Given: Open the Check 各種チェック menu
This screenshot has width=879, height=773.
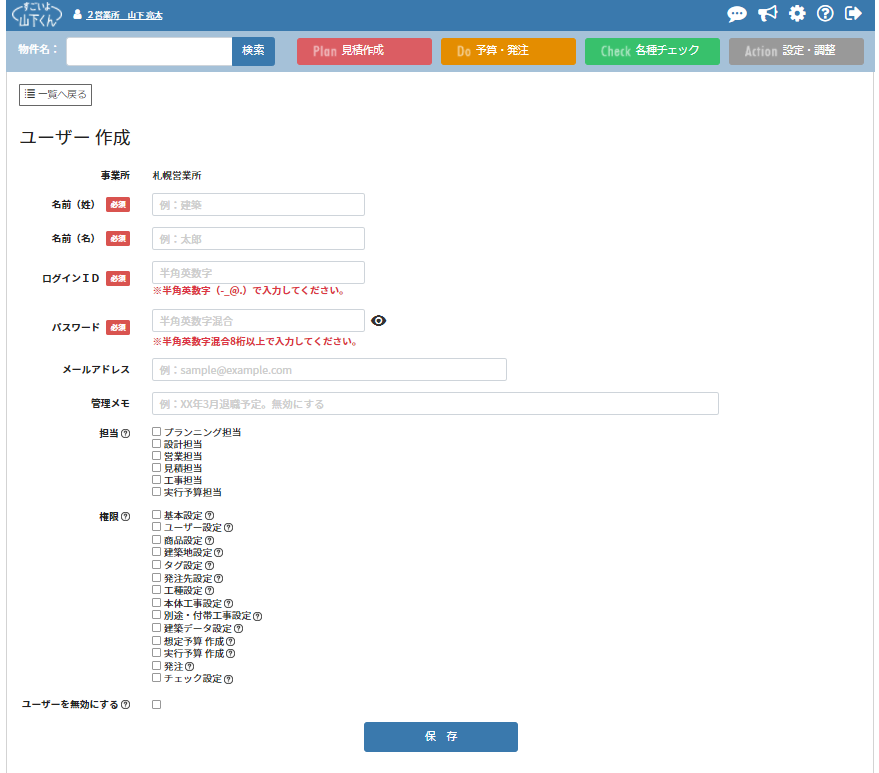Looking at the screenshot, I should coord(652,51).
